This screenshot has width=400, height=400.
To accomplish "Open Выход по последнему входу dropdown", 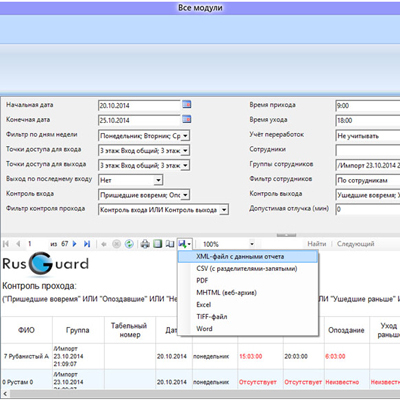I will coord(158,180).
